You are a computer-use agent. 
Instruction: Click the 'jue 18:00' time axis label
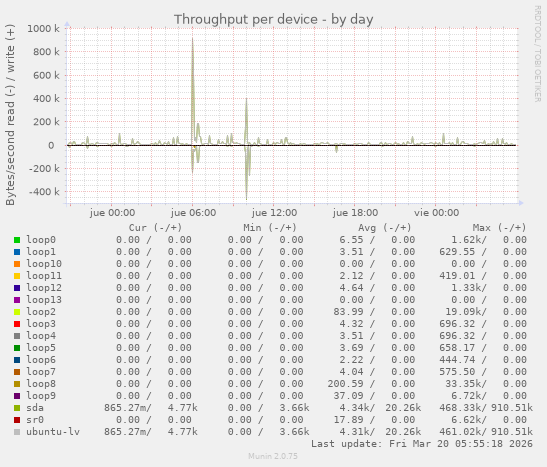tap(355, 213)
